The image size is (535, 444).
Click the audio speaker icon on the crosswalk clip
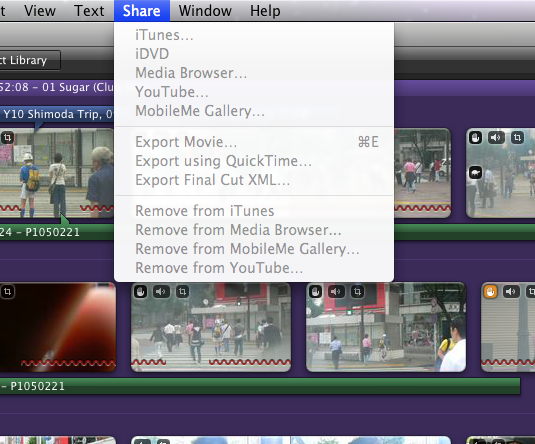pos(161,292)
